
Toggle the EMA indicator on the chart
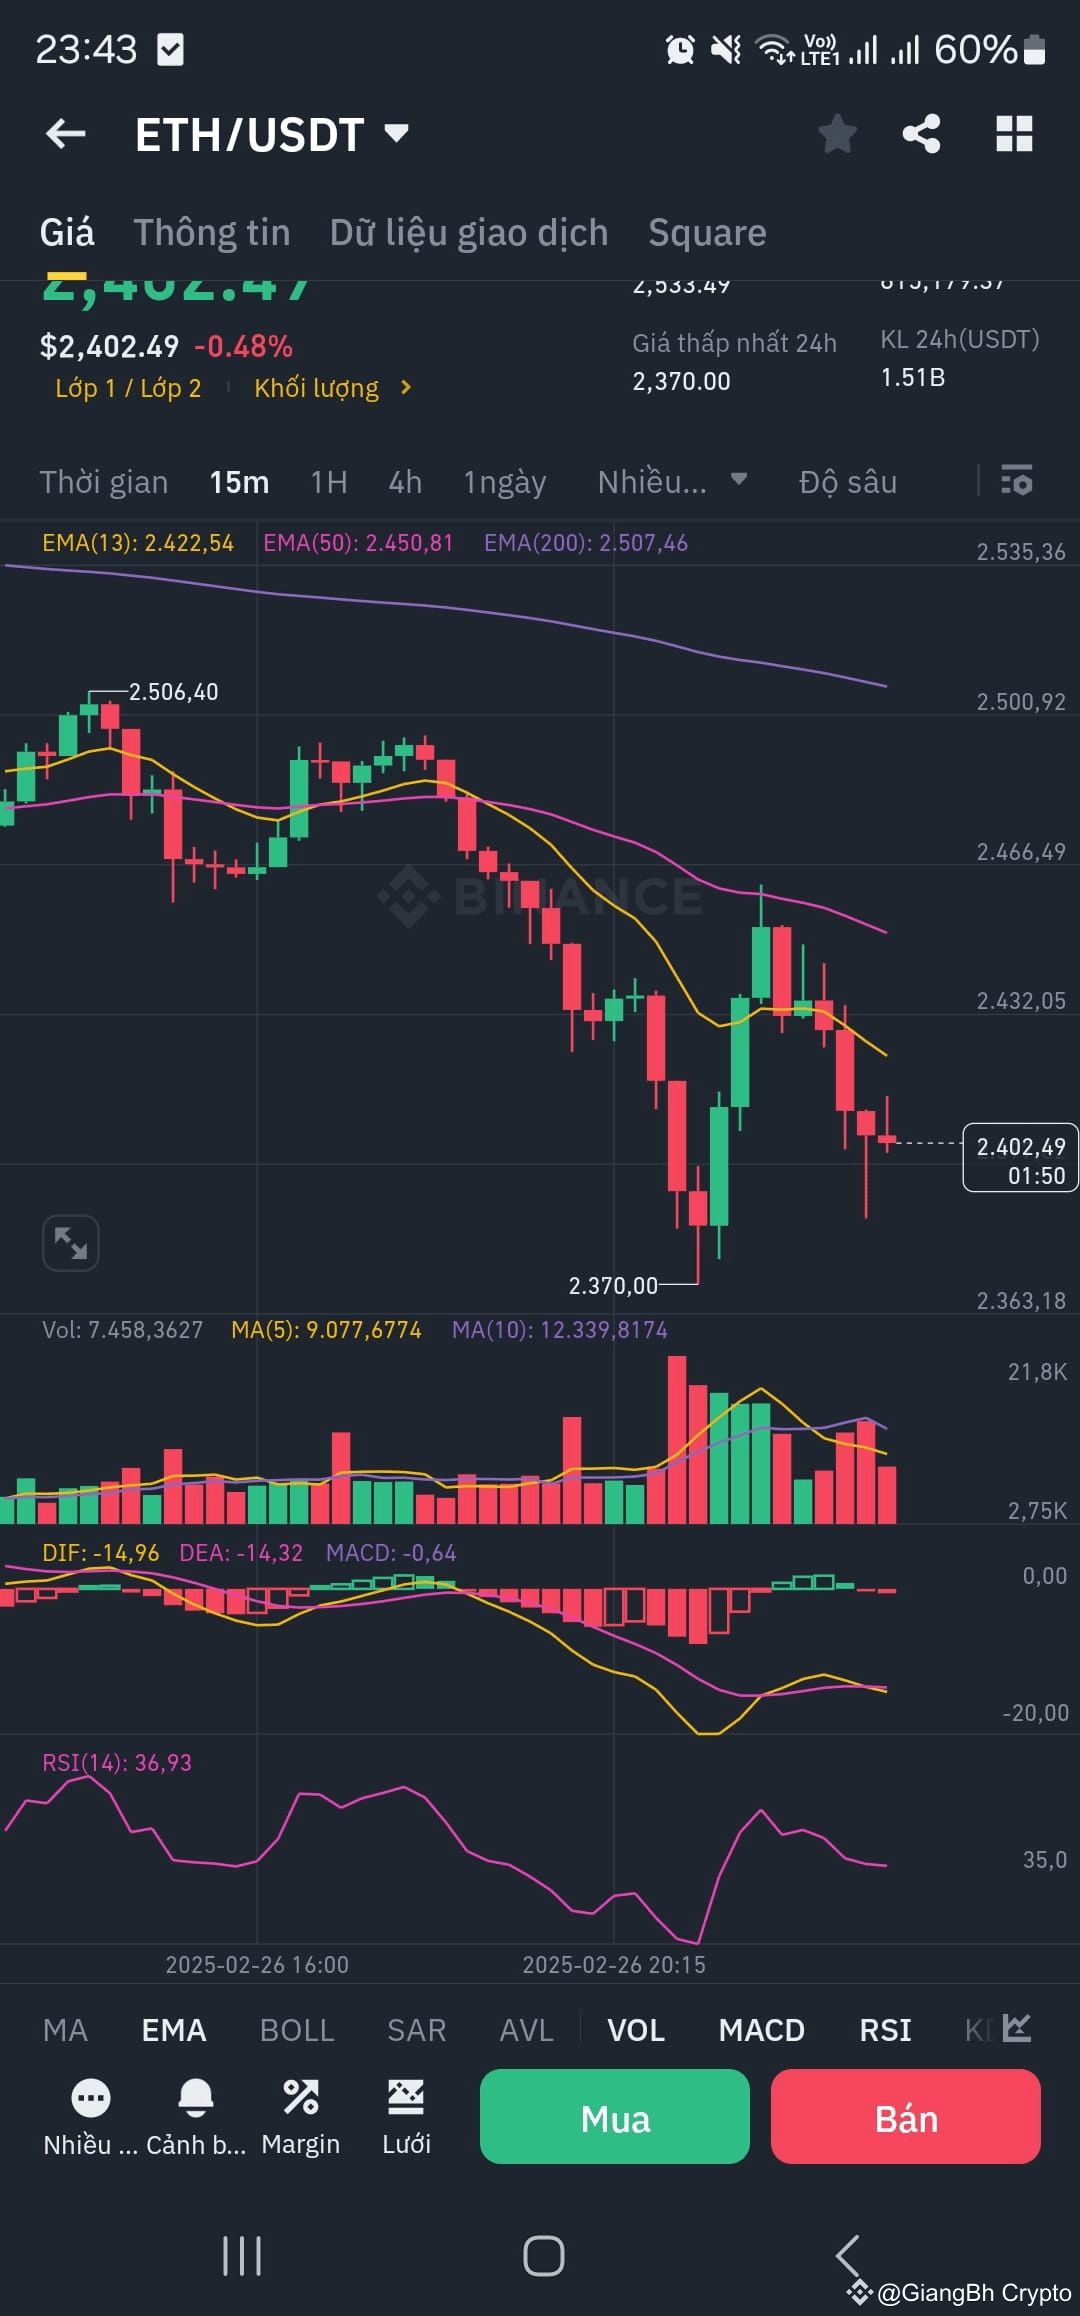(173, 2029)
